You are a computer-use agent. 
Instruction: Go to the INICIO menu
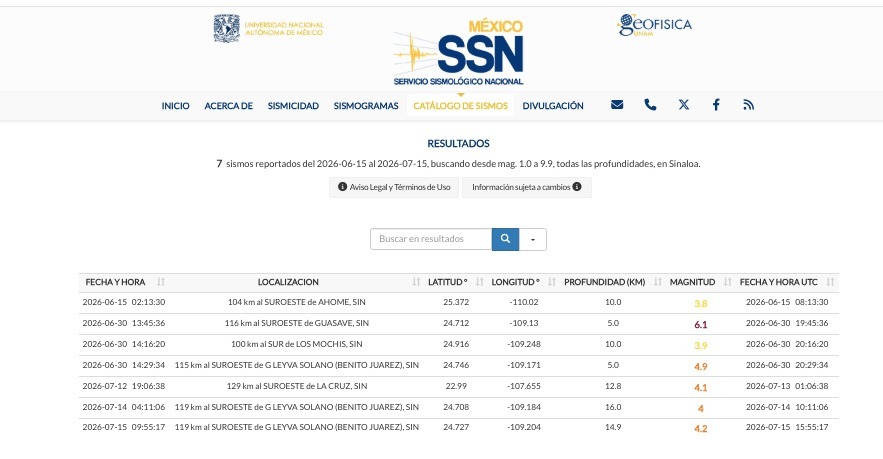click(x=176, y=106)
